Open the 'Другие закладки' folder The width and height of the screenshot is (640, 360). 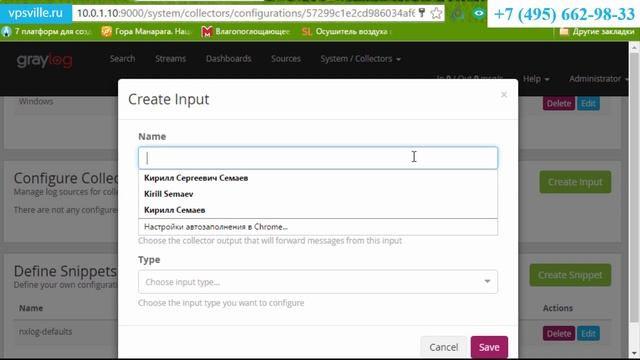click(597, 31)
